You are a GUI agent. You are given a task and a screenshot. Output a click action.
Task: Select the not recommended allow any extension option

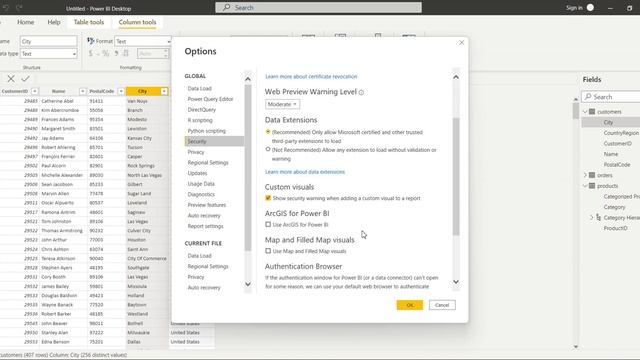coord(268,149)
